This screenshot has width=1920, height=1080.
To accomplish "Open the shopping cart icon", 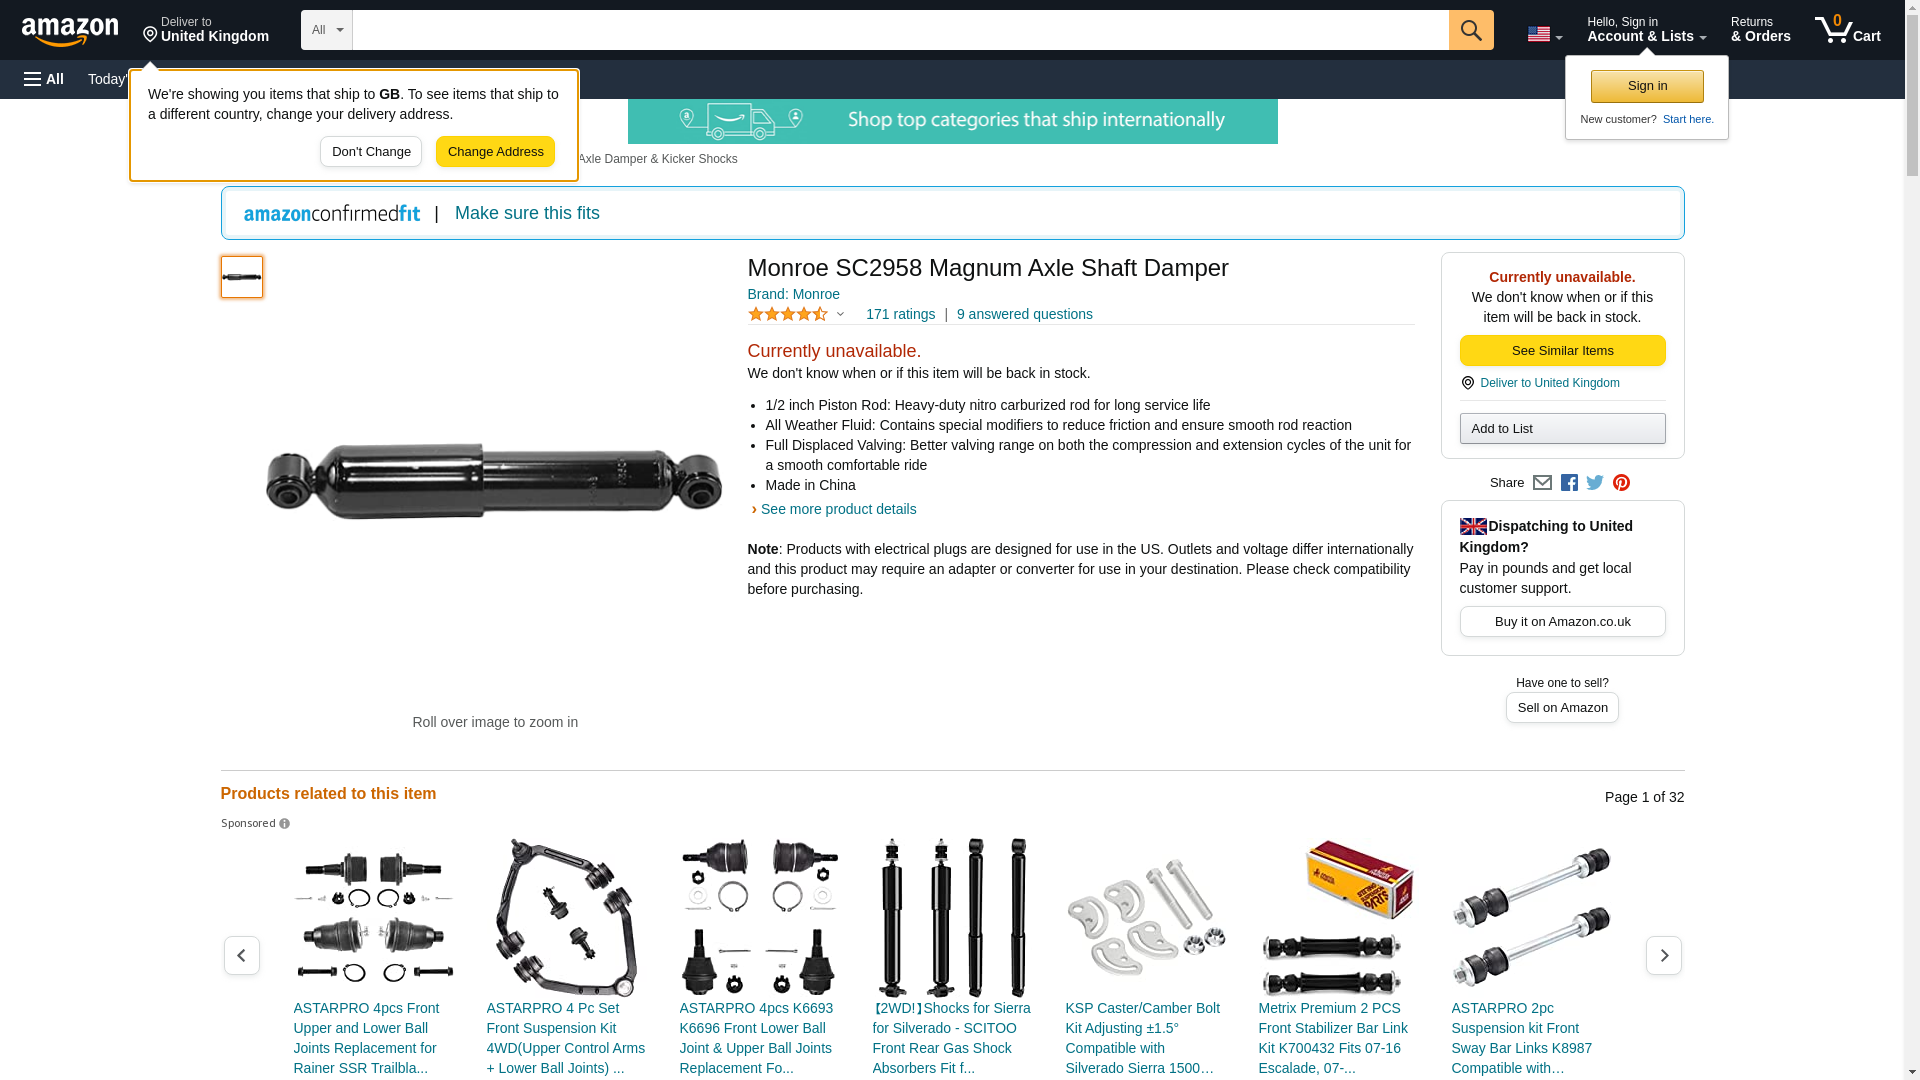I will [1847, 30].
